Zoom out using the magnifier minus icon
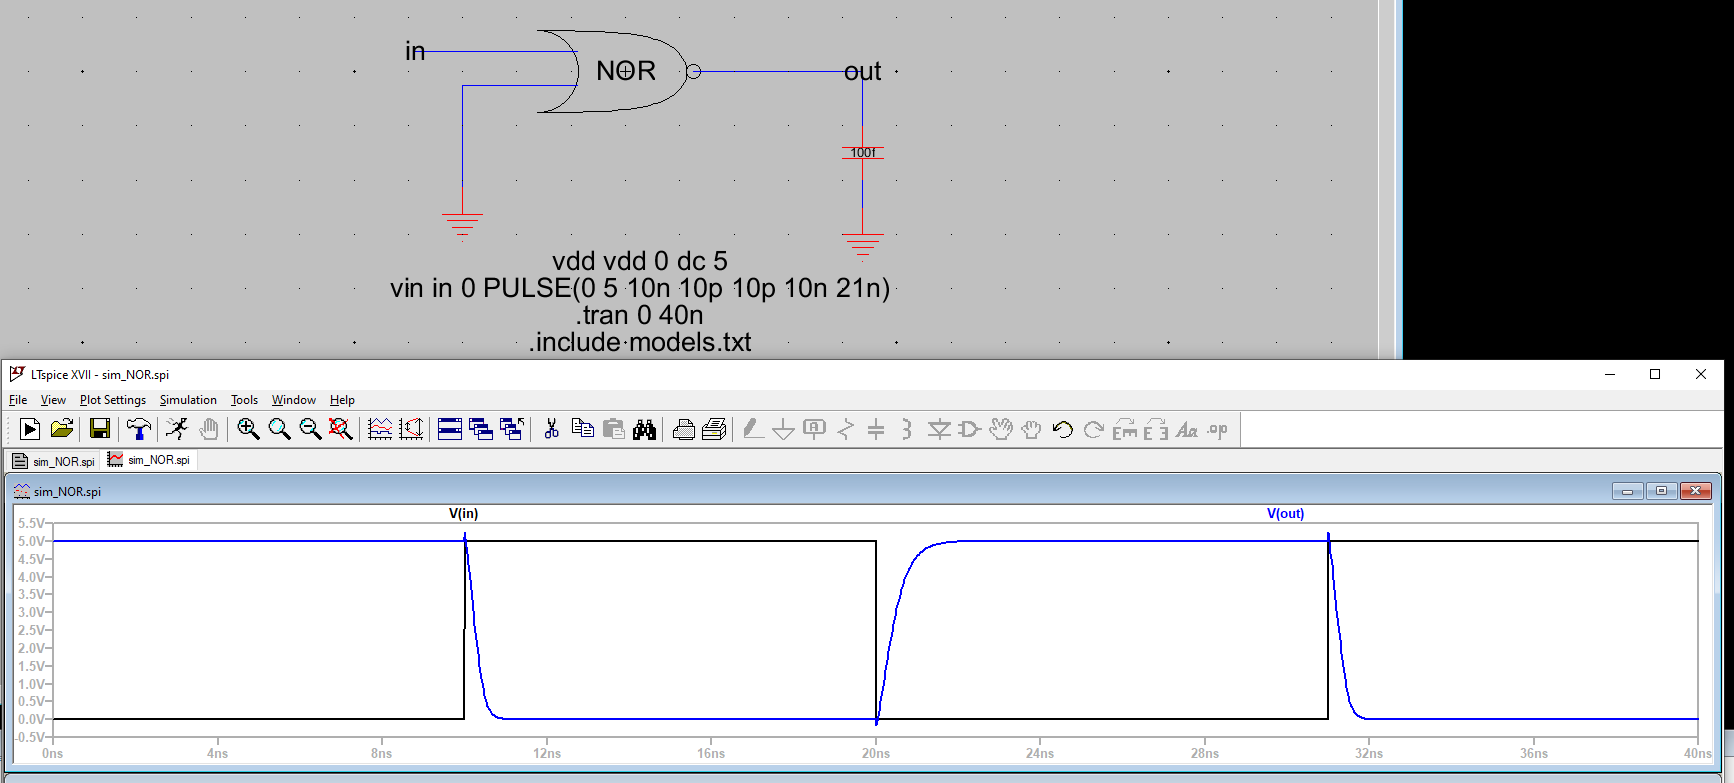This screenshot has height=783, width=1734. 310,429
